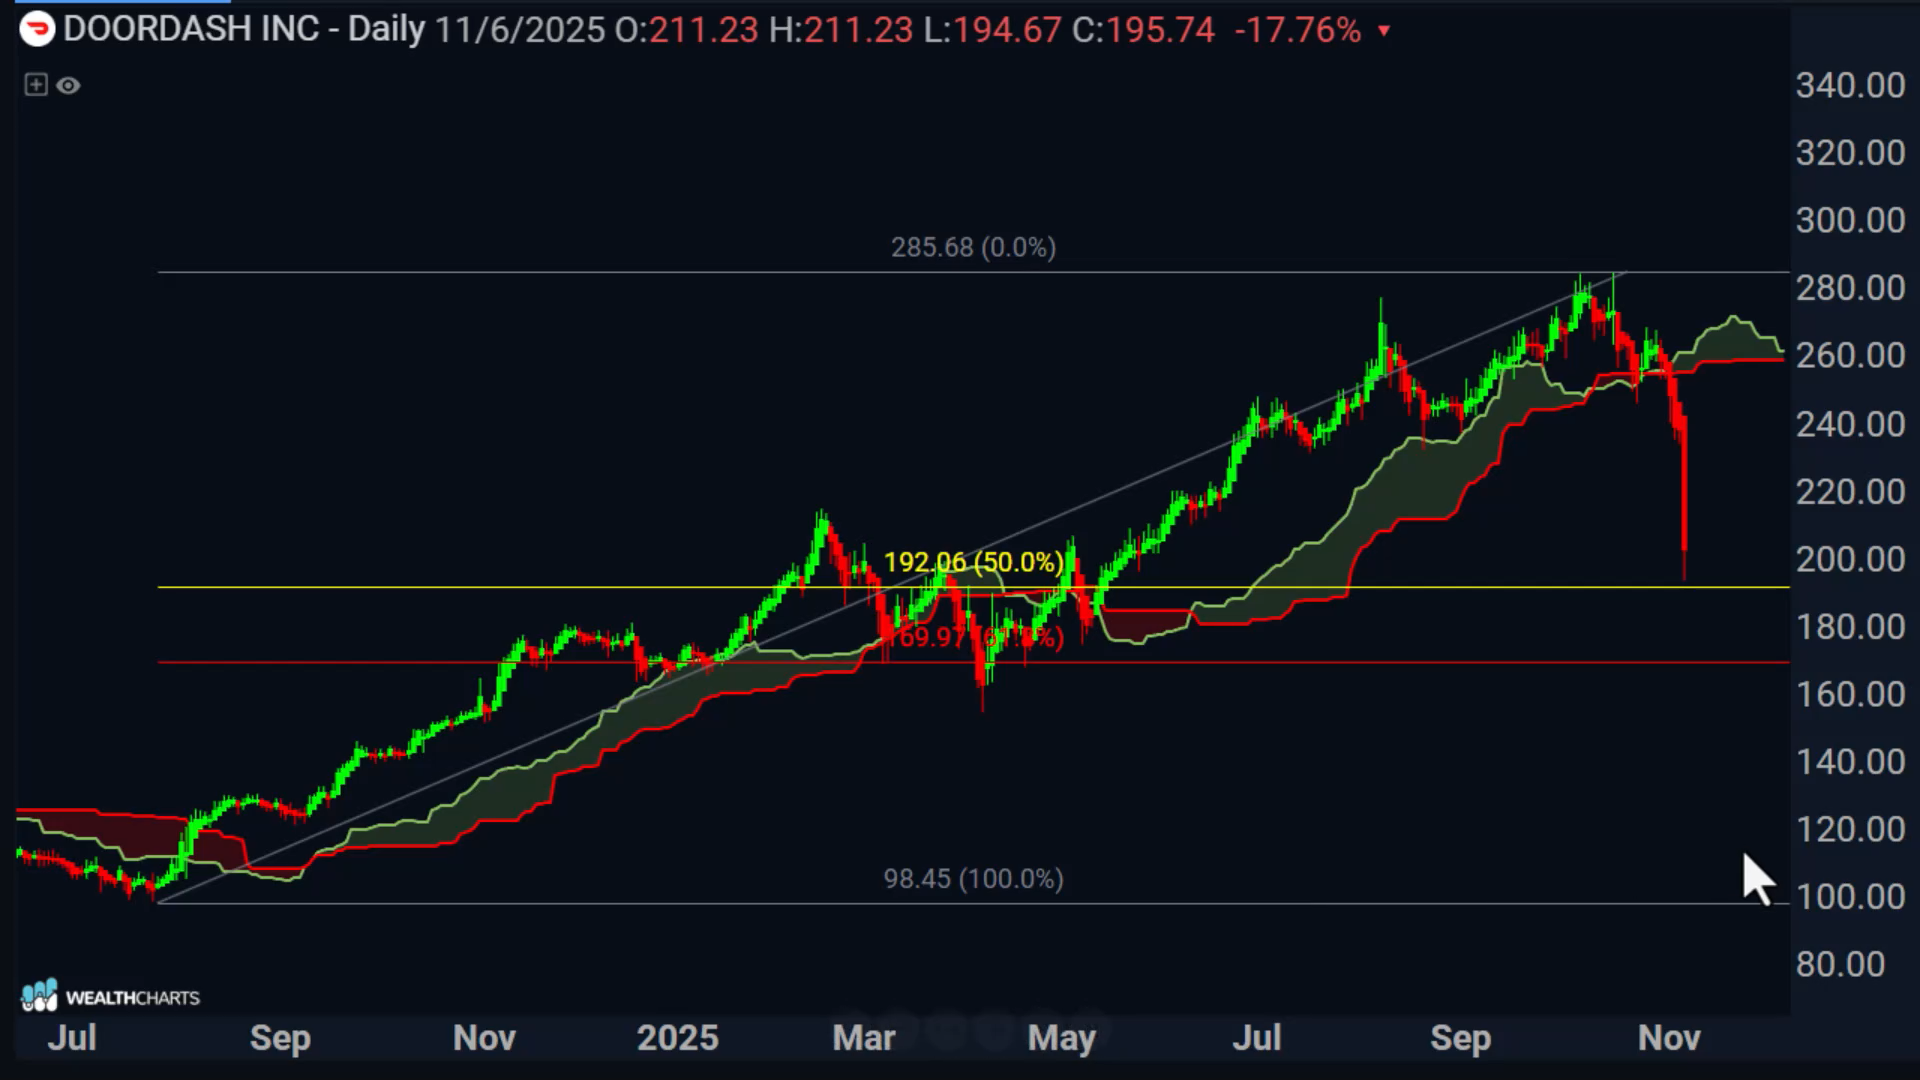Click the 340.00 price axis label

[1849, 85]
